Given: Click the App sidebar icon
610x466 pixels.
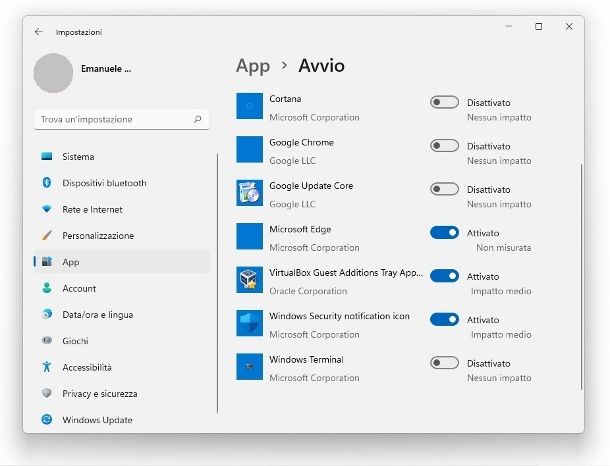Looking at the screenshot, I should [47, 261].
